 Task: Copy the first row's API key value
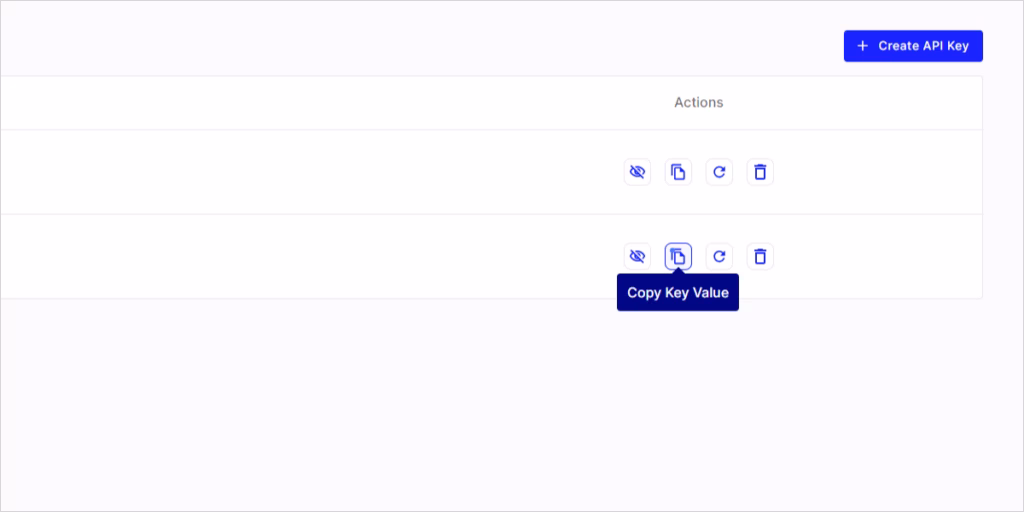[x=678, y=172]
